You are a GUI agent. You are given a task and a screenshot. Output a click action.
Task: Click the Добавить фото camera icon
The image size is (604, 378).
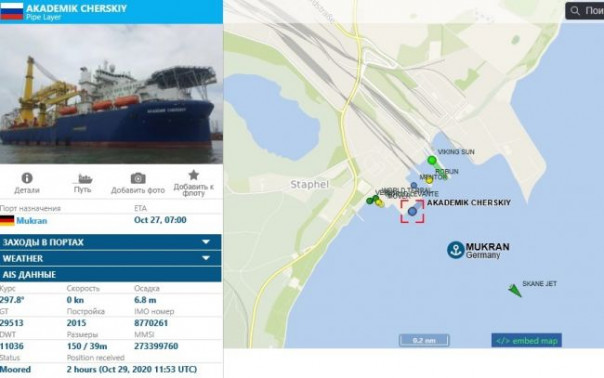pos(138,178)
